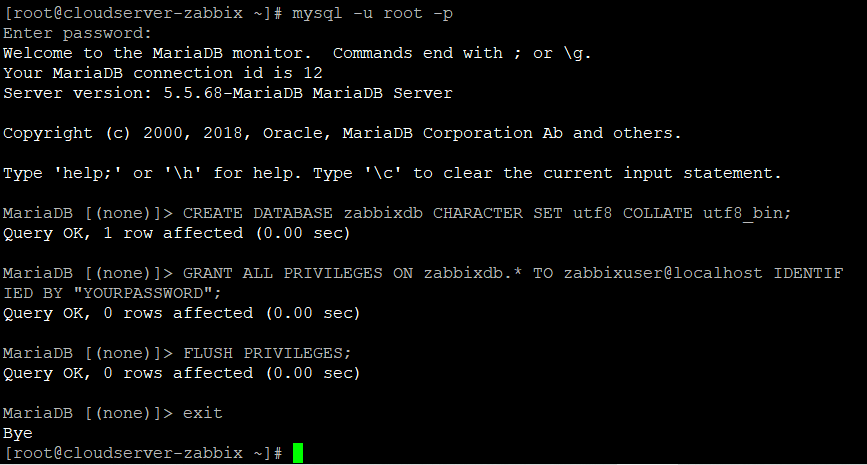Click the CREATE DATABASE zabbixdb statement
The image size is (867, 465).
pos(487,213)
